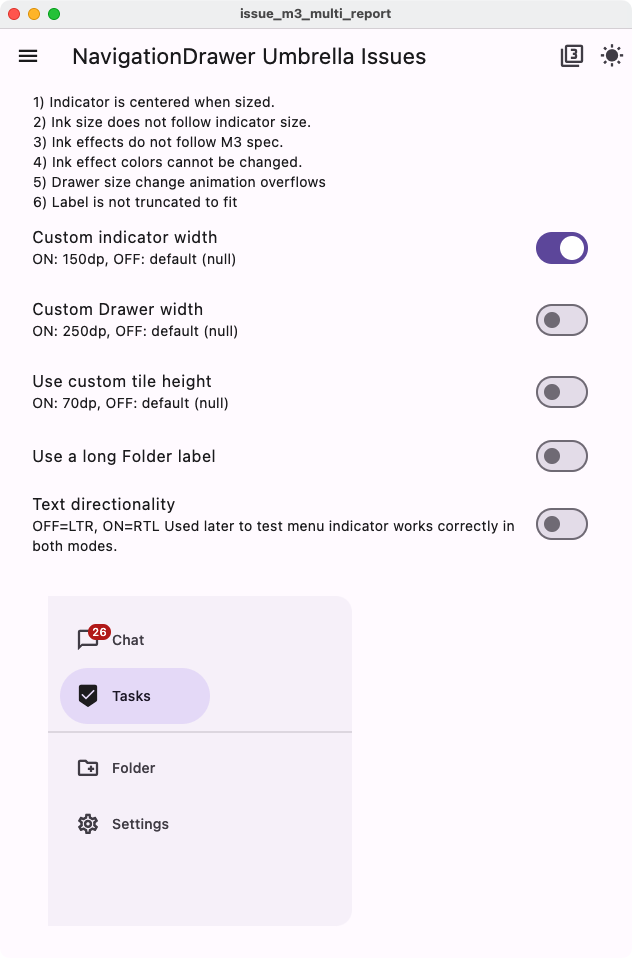The width and height of the screenshot is (632, 958).
Task: Click the Settings gear icon in the drawer
Action: 89,824
